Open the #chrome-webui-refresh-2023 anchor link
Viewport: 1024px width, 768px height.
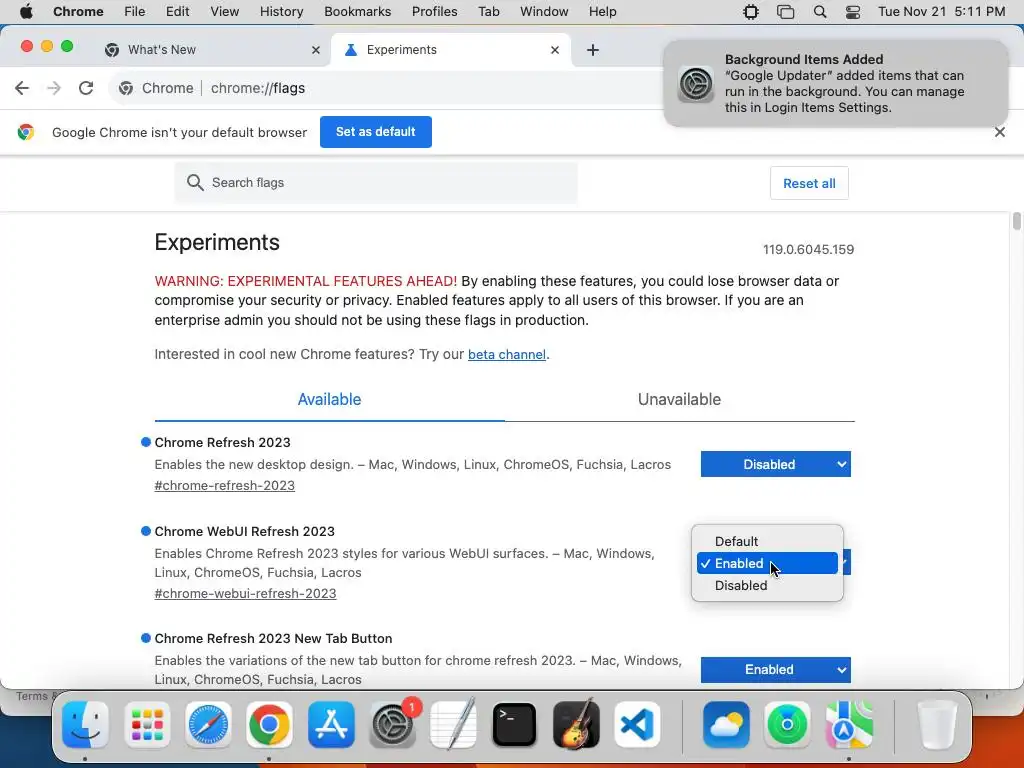click(x=246, y=594)
